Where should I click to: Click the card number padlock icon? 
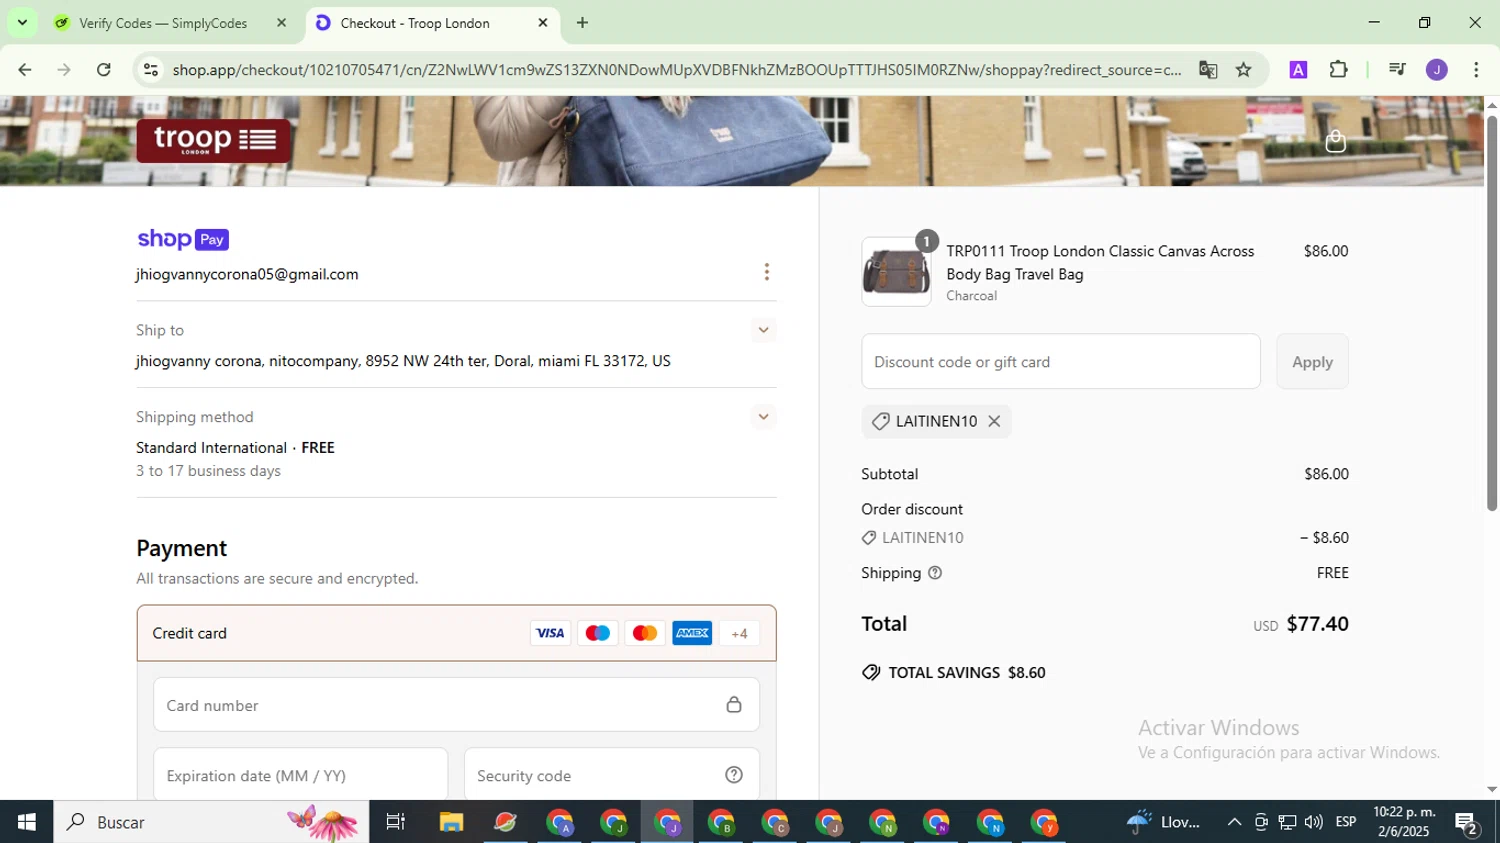pos(734,705)
